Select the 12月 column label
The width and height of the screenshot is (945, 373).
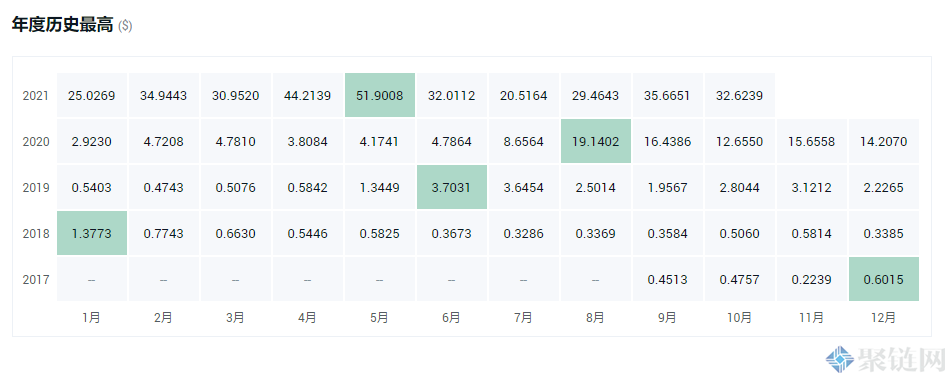(x=884, y=318)
